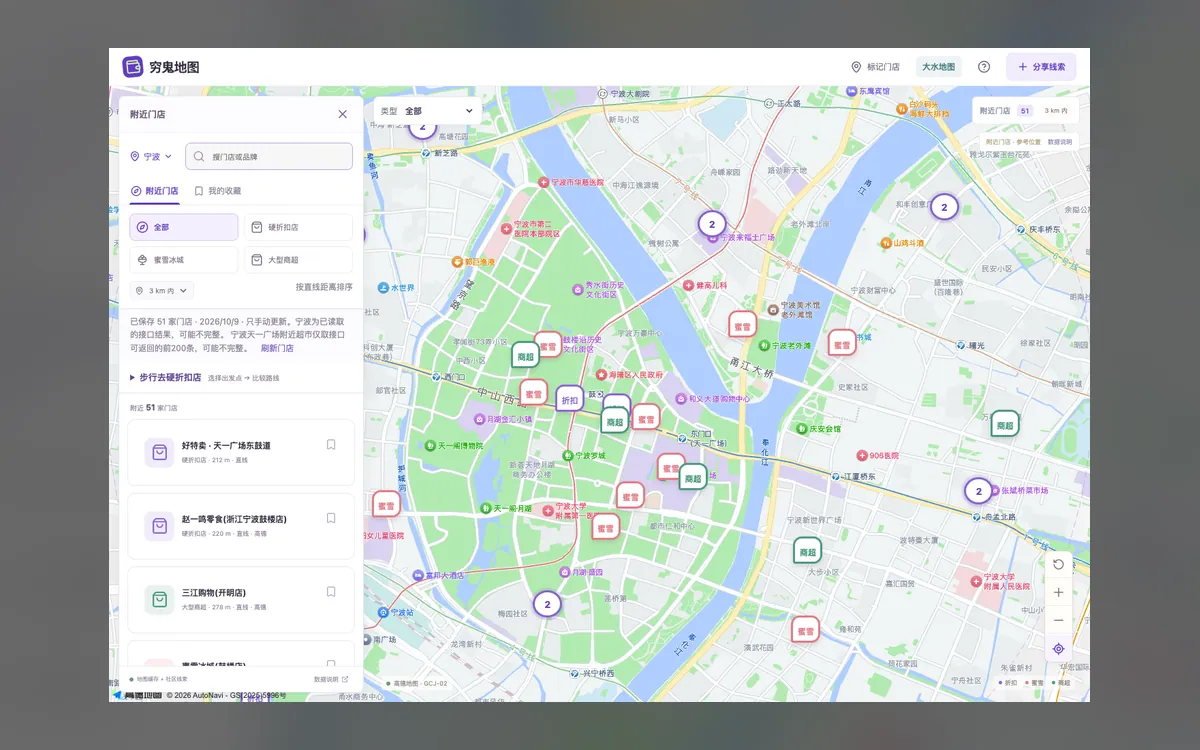This screenshot has width=1200, height=750.
Task: Click the 分享线索 button
Action: point(1041,67)
